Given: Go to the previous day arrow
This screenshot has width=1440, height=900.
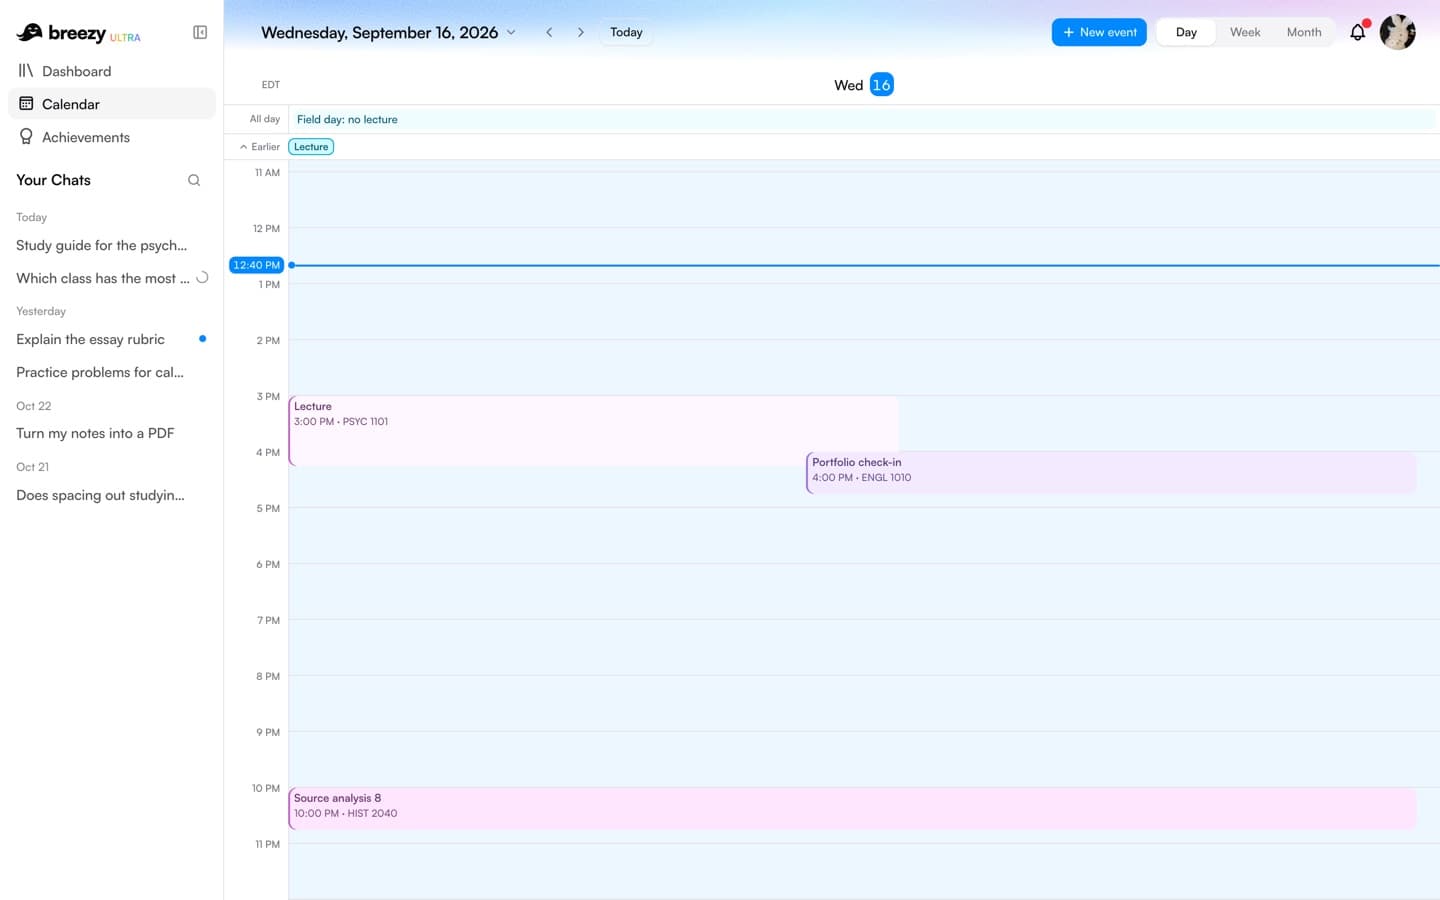Looking at the screenshot, I should pyautogui.click(x=549, y=32).
